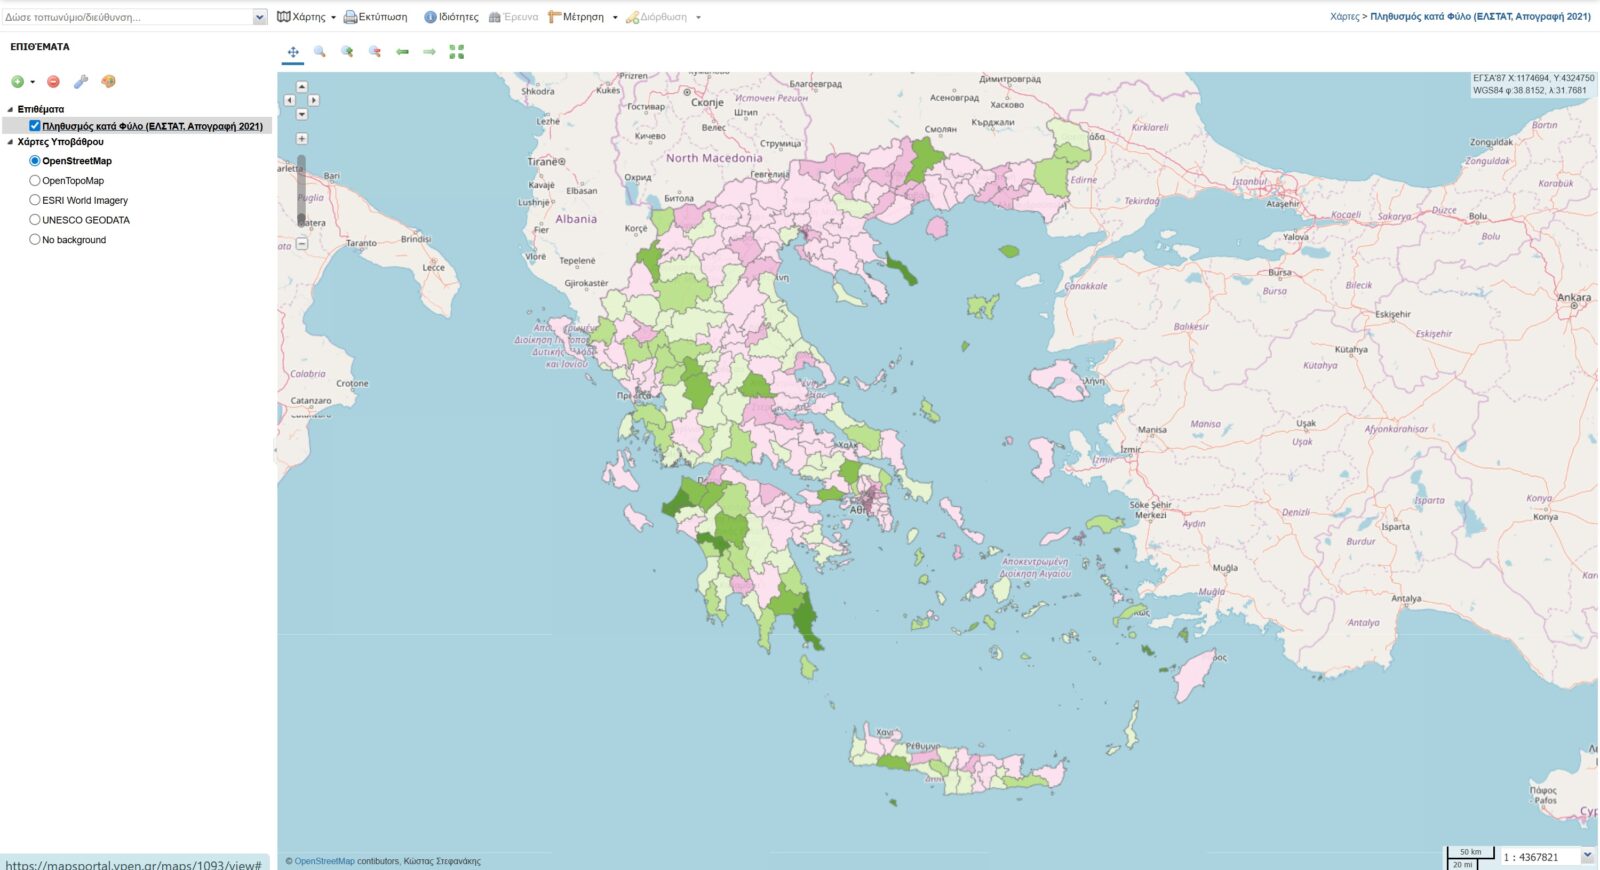Click the zoom to full extent icon

(x=457, y=52)
